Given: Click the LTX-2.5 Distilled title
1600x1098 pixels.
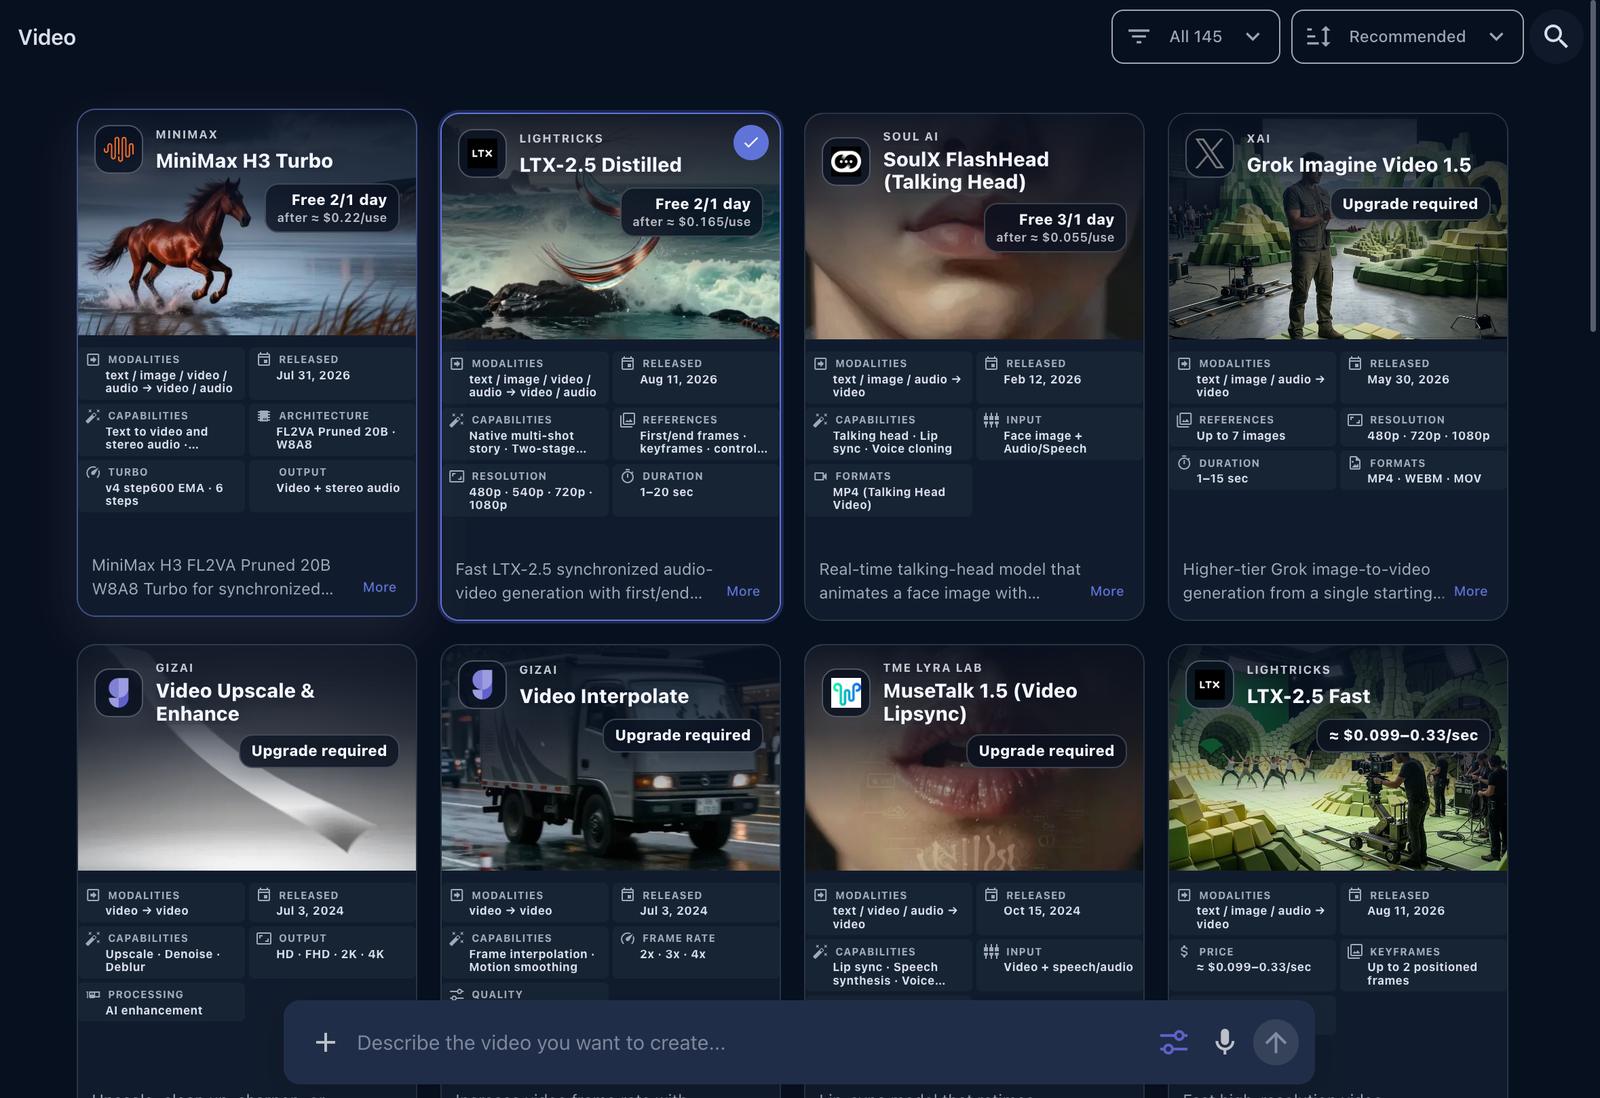Looking at the screenshot, I should (x=600, y=165).
